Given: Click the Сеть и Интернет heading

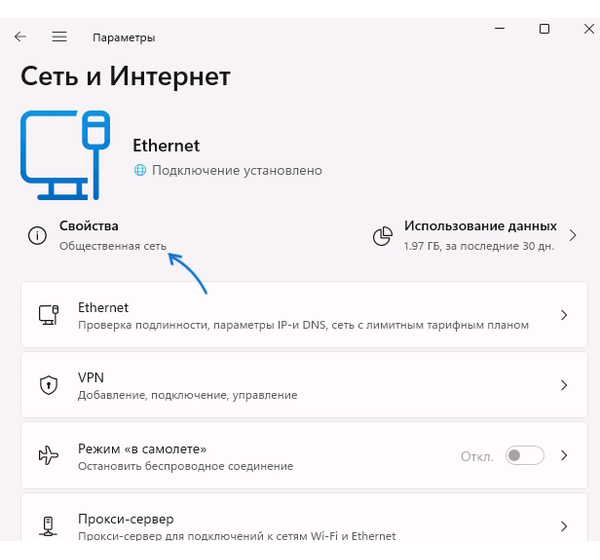Looking at the screenshot, I should [x=126, y=76].
